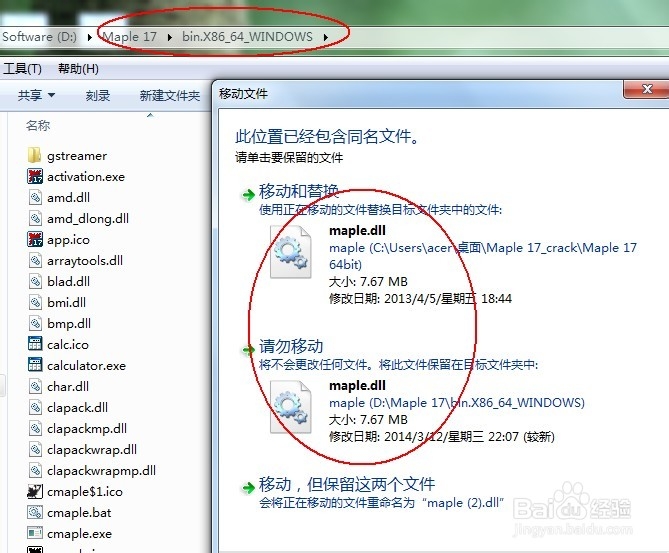
Task: Click the cmaple.bat file icon
Action: [35, 512]
